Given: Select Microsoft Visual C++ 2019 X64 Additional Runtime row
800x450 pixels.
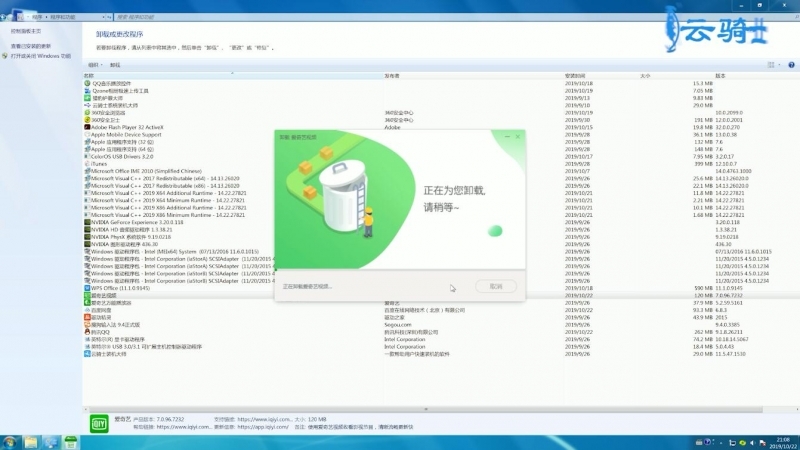Looking at the screenshot, I should (x=441, y=193).
